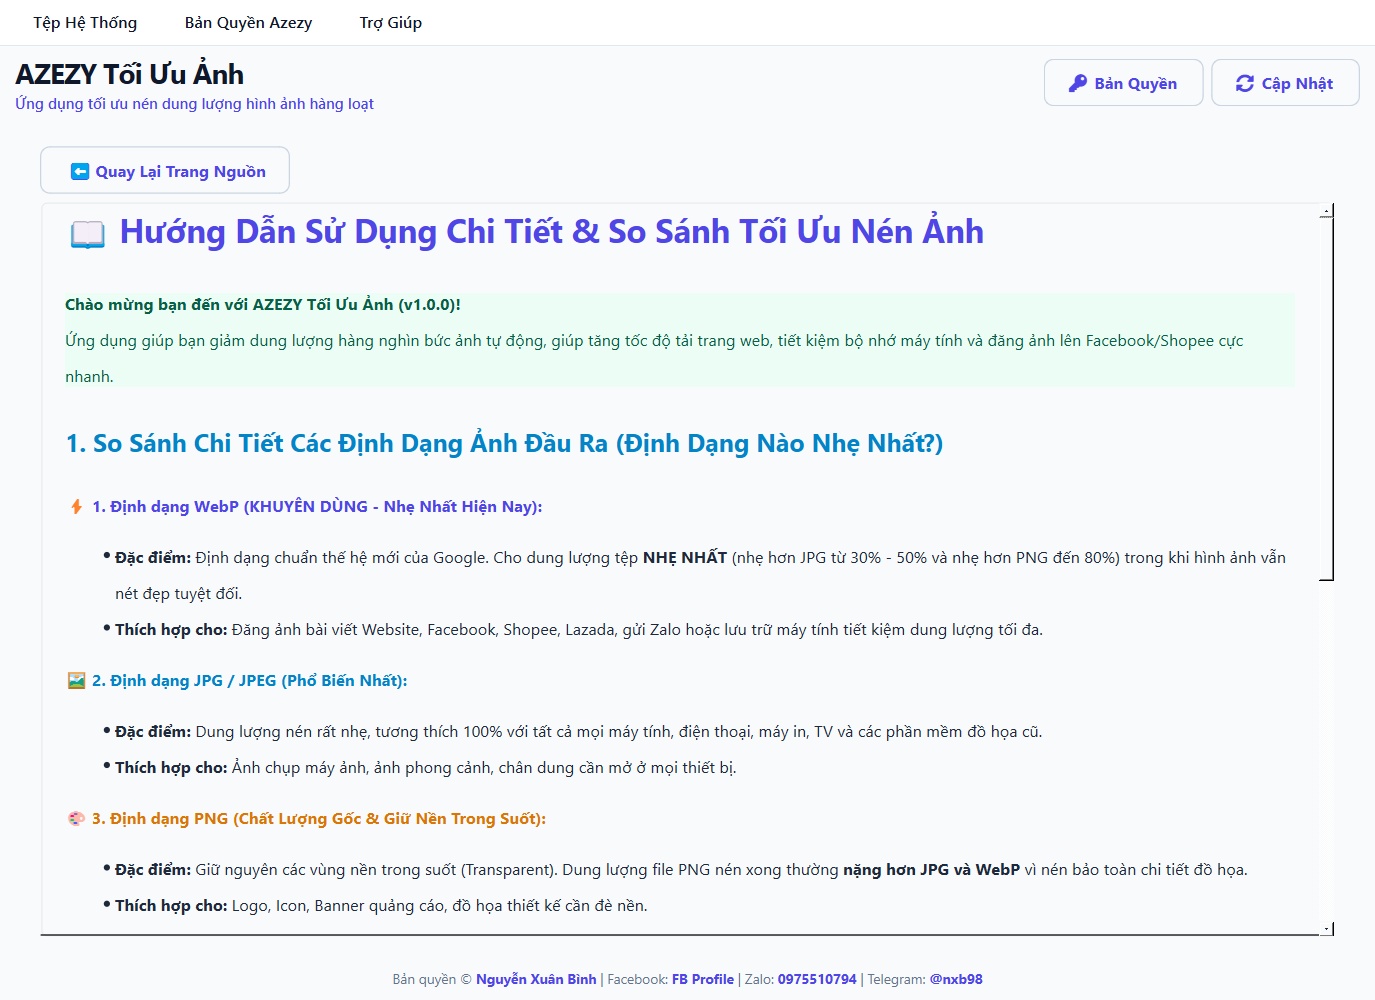This screenshot has width=1375, height=1000.
Task: Click the key icon in Bản Quyền button
Action: [x=1077, y=83]
